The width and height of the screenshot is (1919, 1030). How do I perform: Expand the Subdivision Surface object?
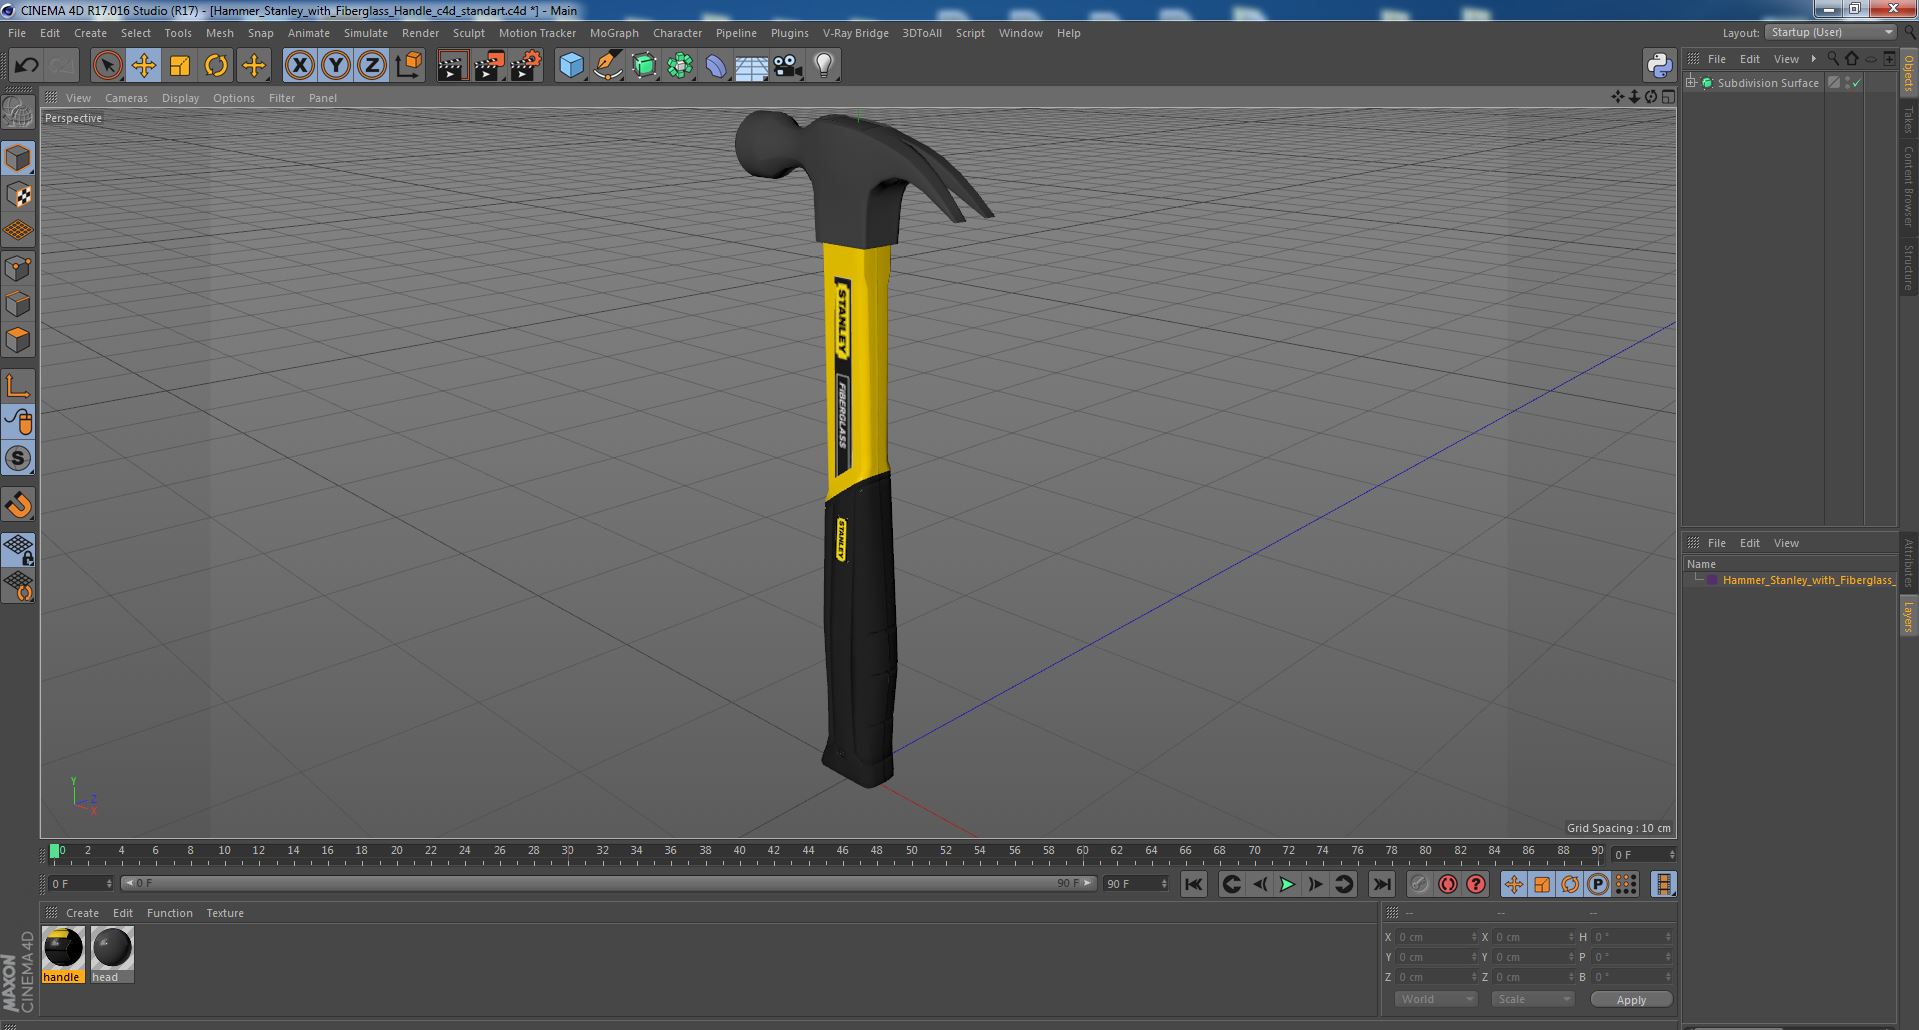click(x=1691, y=83)
